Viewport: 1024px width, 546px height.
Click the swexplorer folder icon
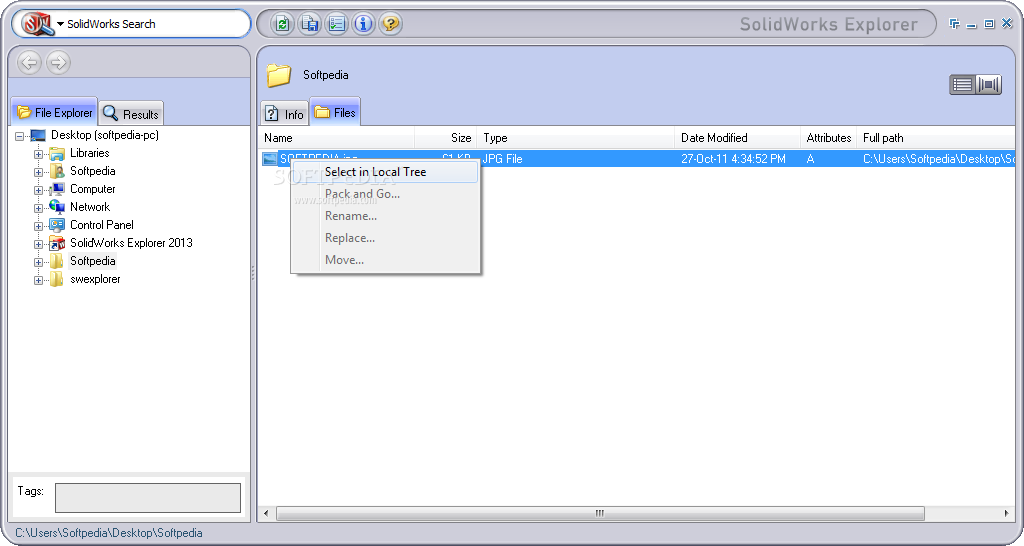click(57, 280)
